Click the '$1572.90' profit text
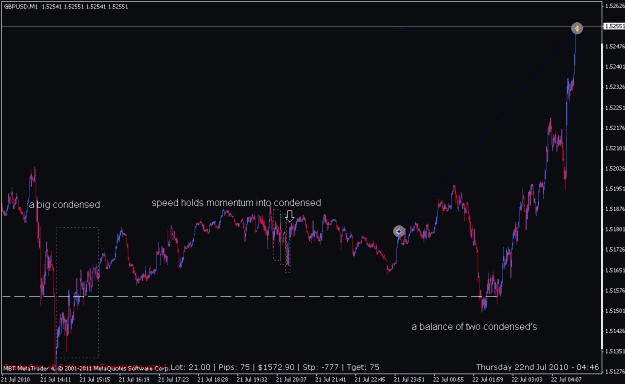 [x=276, y=367]
